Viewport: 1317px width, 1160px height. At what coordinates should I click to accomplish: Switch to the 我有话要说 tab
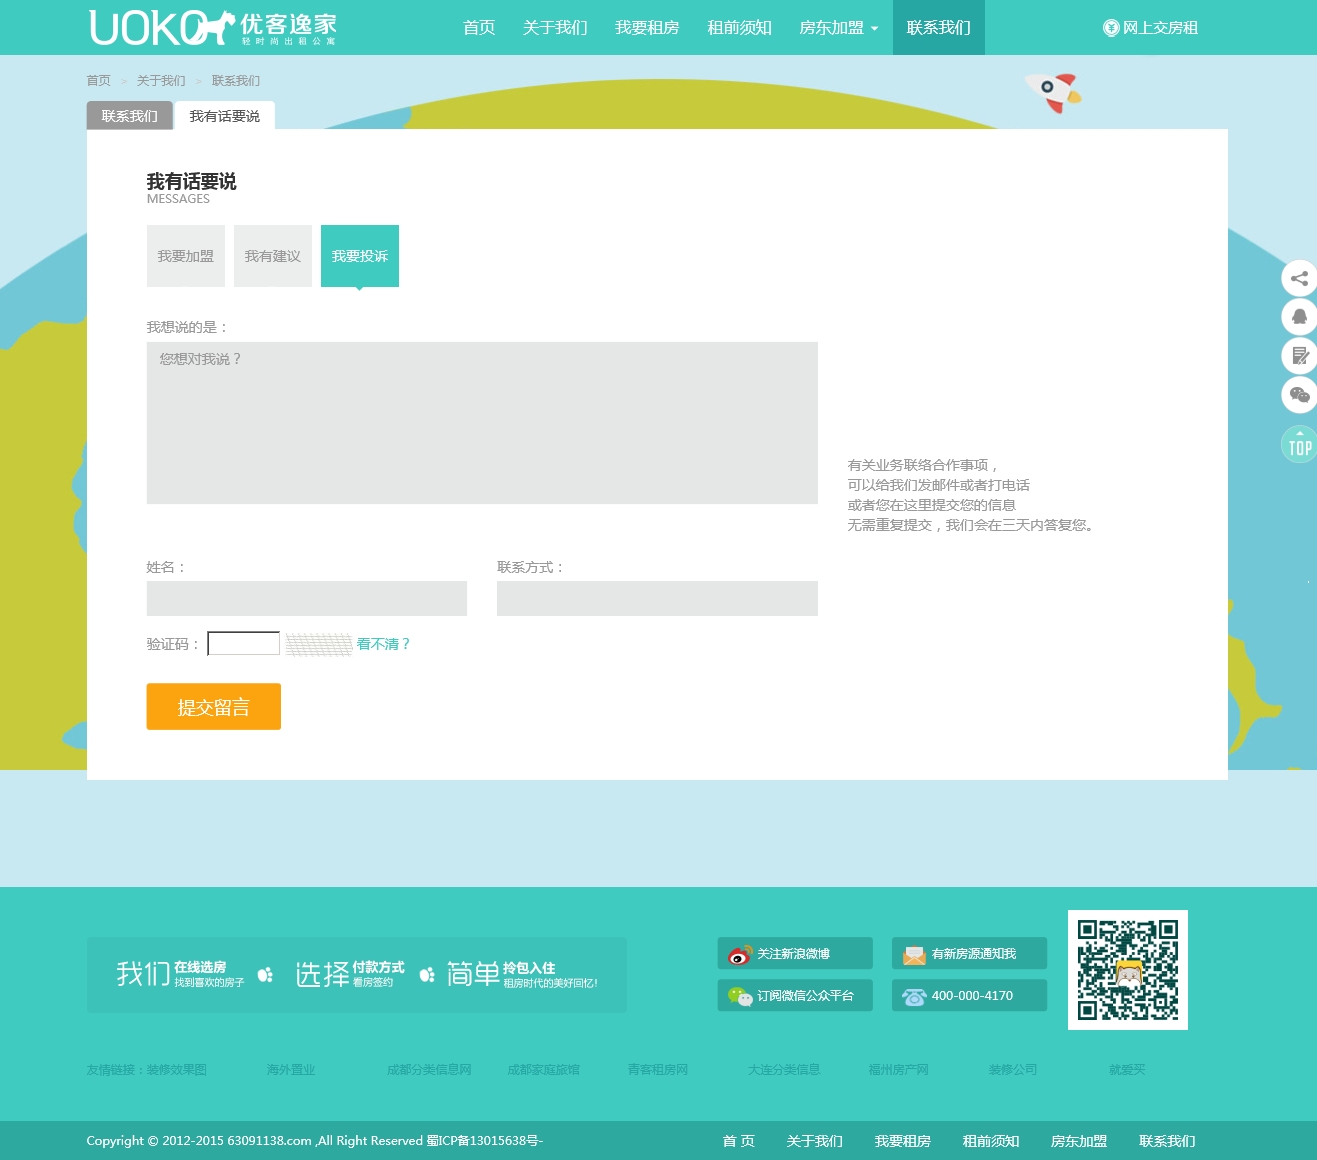[x=225, y=116]
